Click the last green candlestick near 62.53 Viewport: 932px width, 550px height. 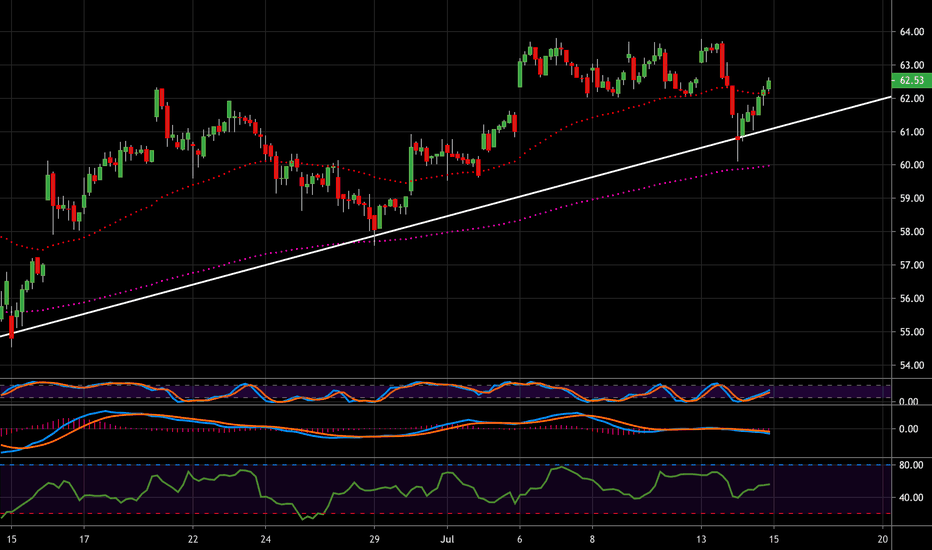tap(769, 84)
